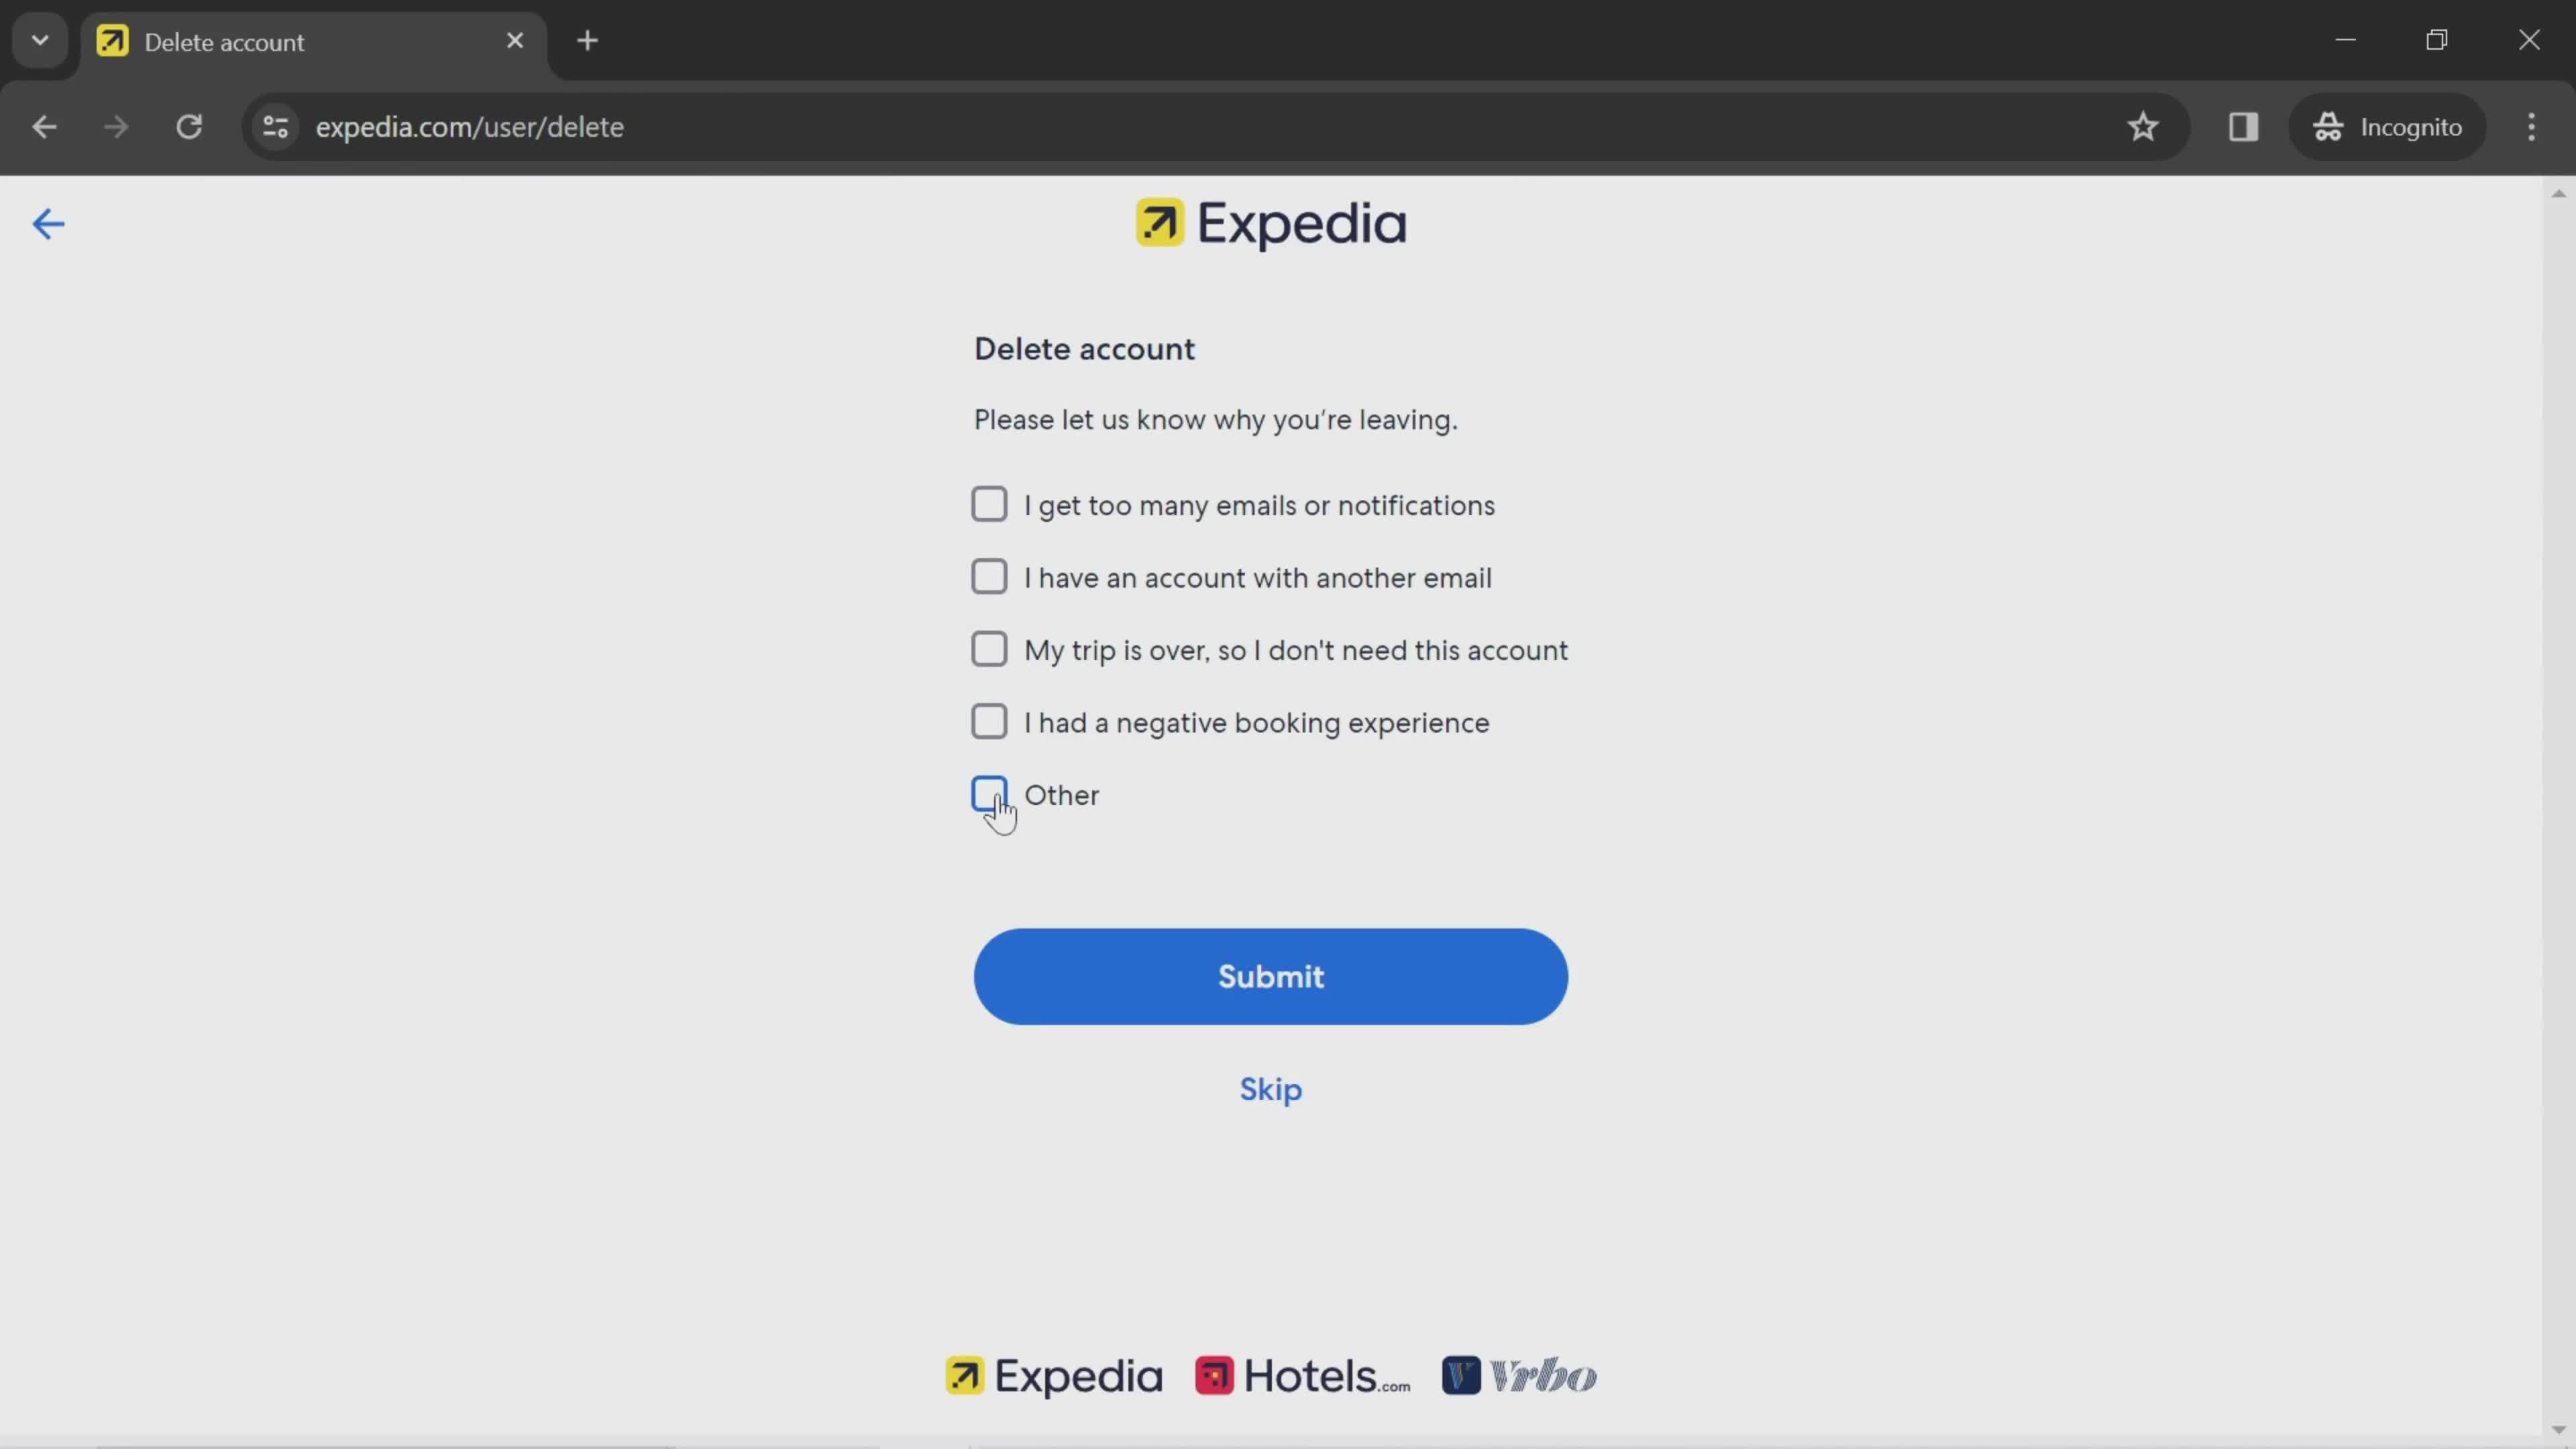Click the Expedia logo at top
Viewport: 2576px width, 1449px height.
[x=1271, y=224]
